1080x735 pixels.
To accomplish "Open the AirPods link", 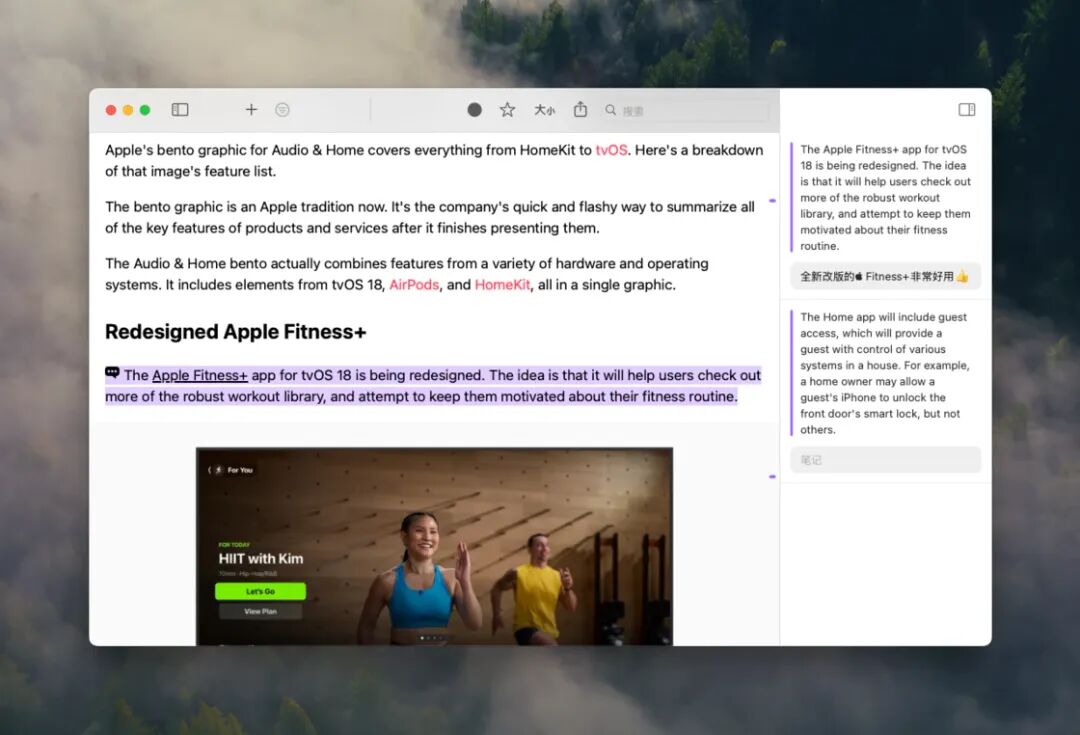I will tap(414, 284).
